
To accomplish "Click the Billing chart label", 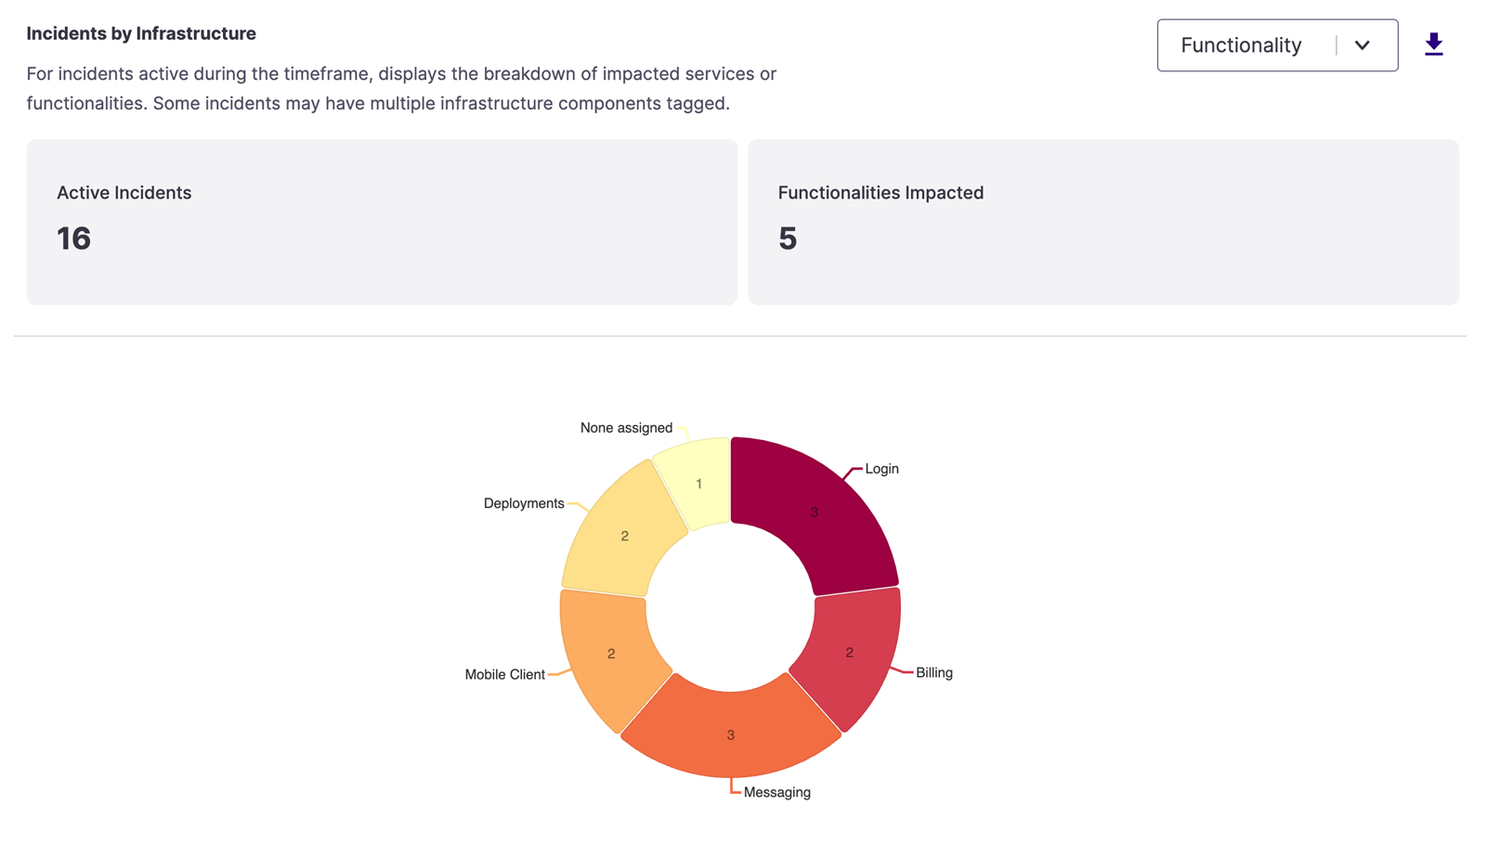I will pos(934,673).
